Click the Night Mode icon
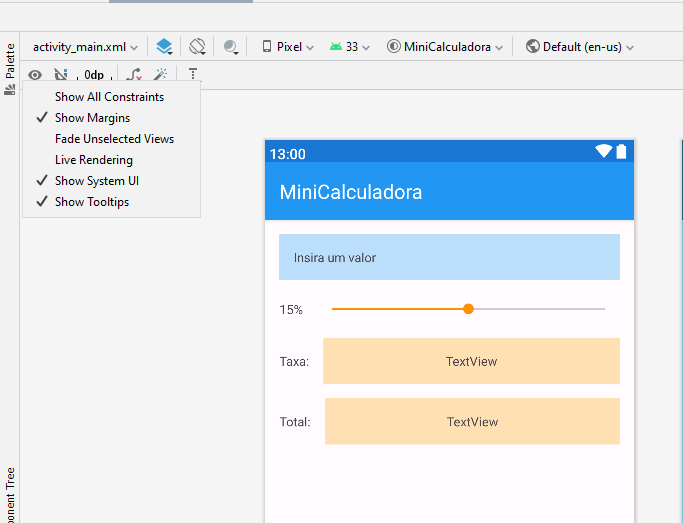 pos(232,46)
